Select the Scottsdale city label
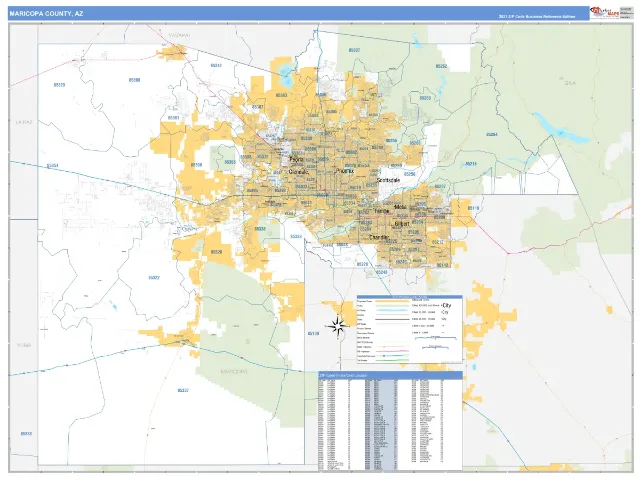This screenshot has width=640, height=480. 388,180
